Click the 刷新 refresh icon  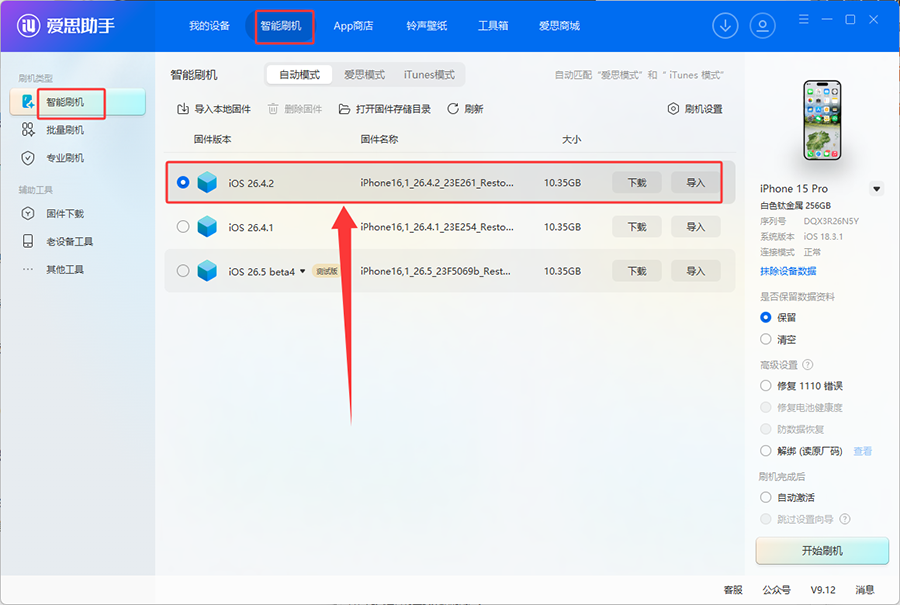point(453,109)
